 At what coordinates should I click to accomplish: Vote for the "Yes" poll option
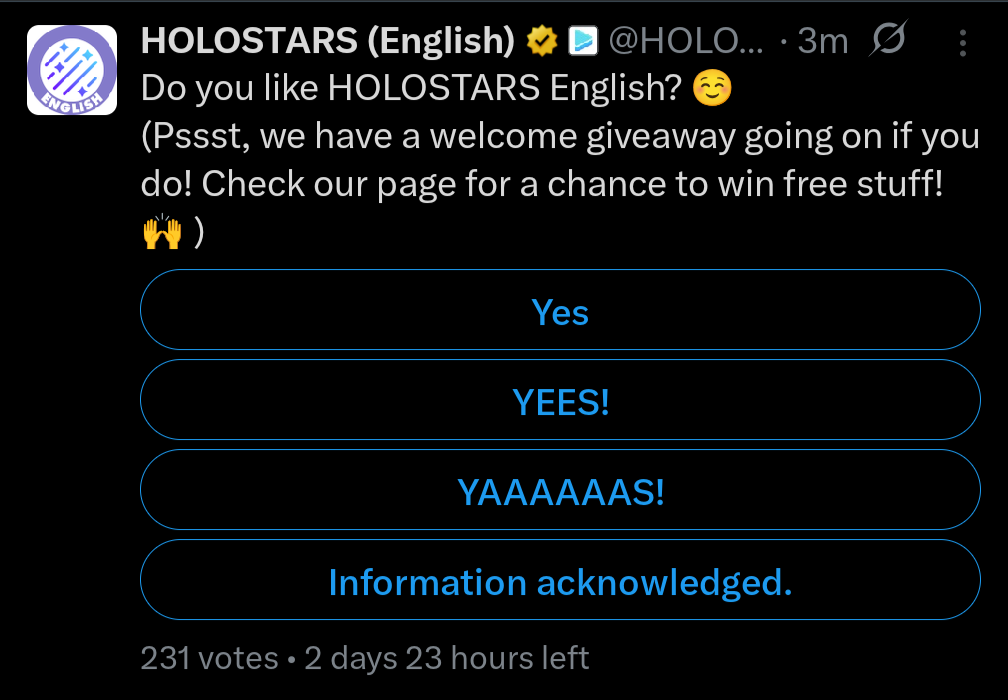point(560,313)
